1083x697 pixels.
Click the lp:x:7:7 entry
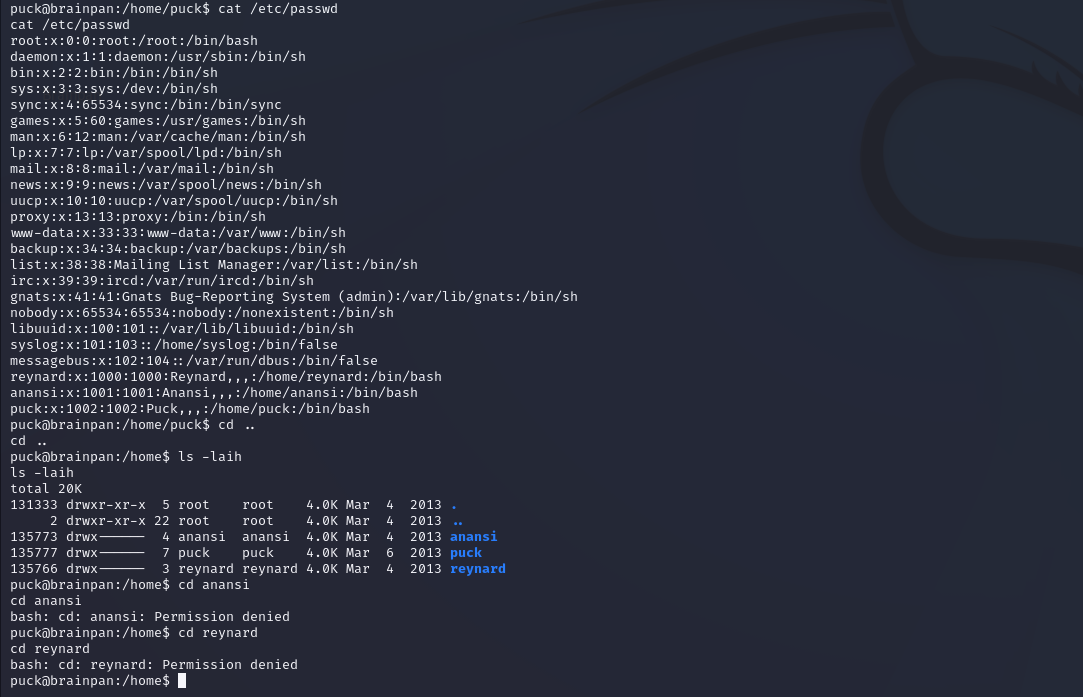tap(146, 153)
